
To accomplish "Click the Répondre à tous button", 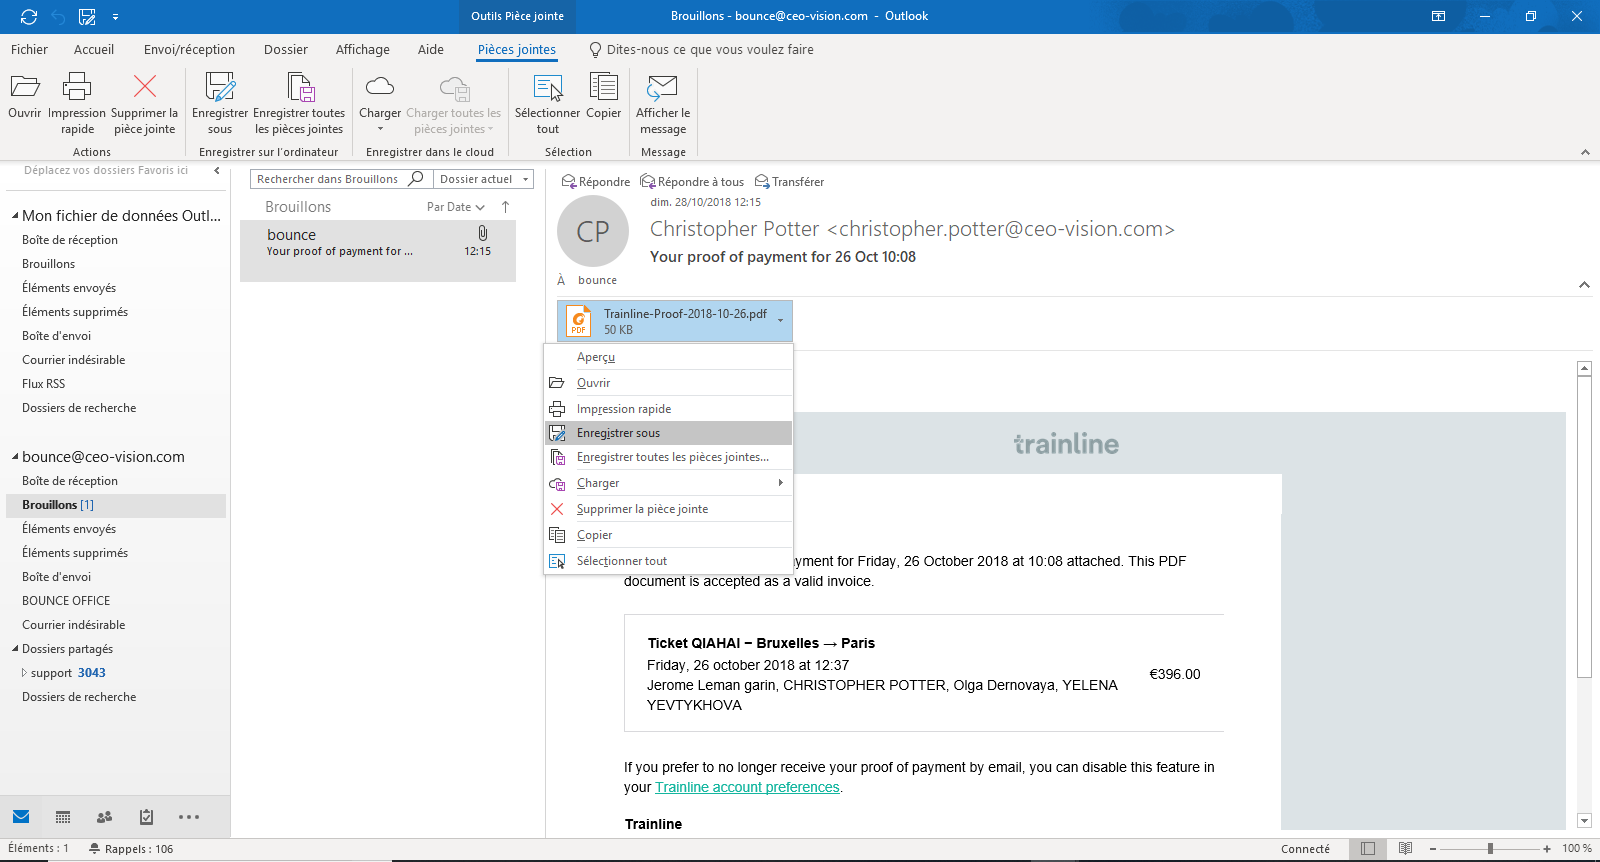I will [692, 182].
